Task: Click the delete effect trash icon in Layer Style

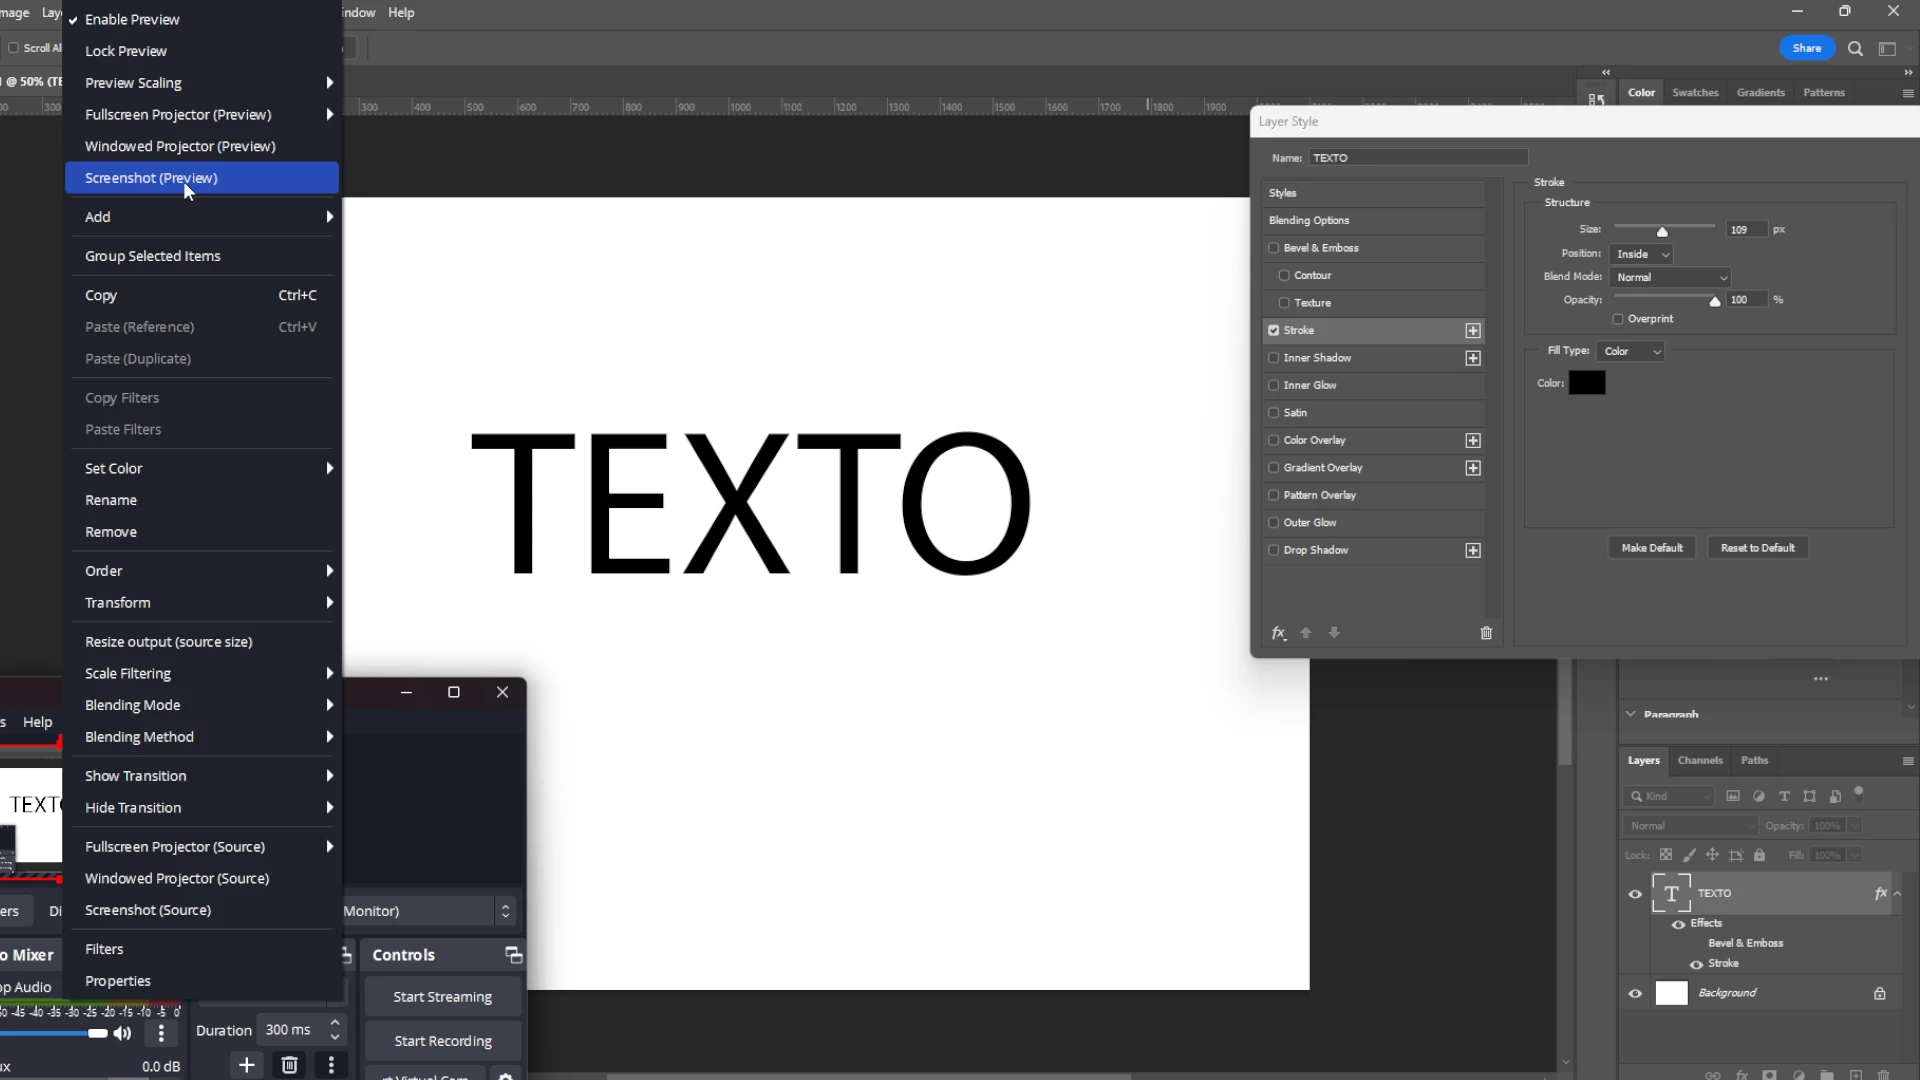Action: click(1486, 633)
